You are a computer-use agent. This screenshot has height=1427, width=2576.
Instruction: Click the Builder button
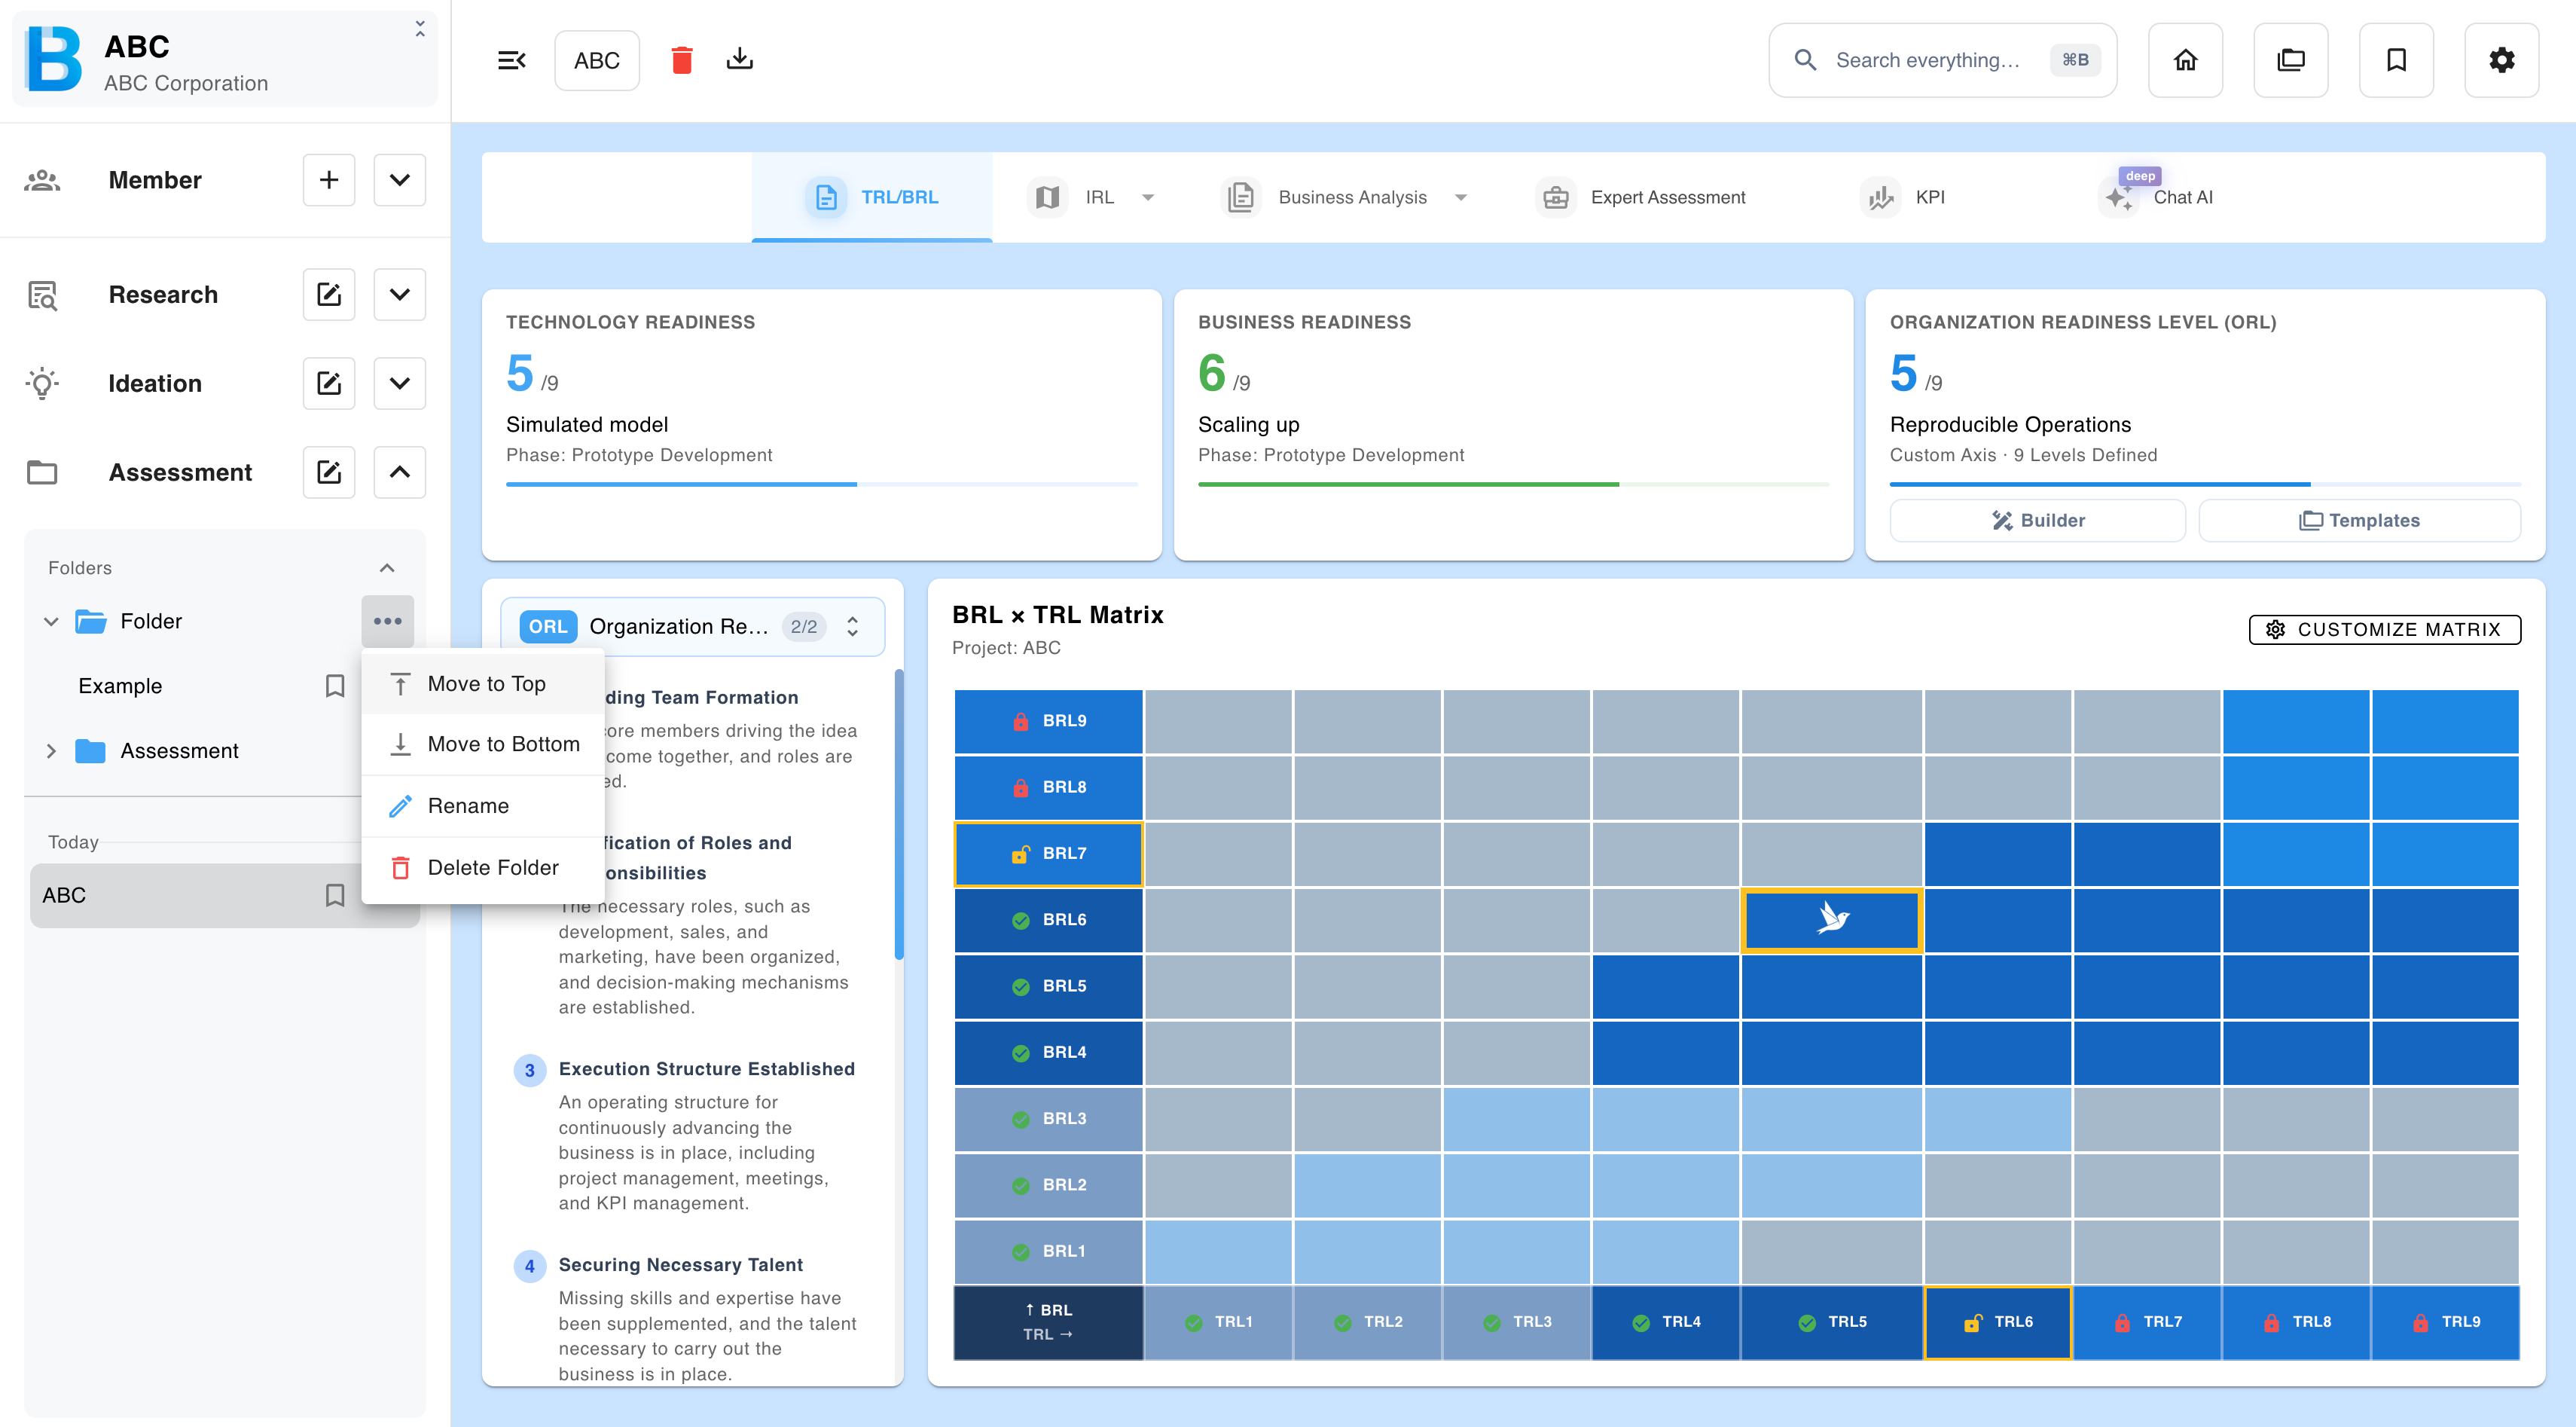click(x=2037, y=520)
